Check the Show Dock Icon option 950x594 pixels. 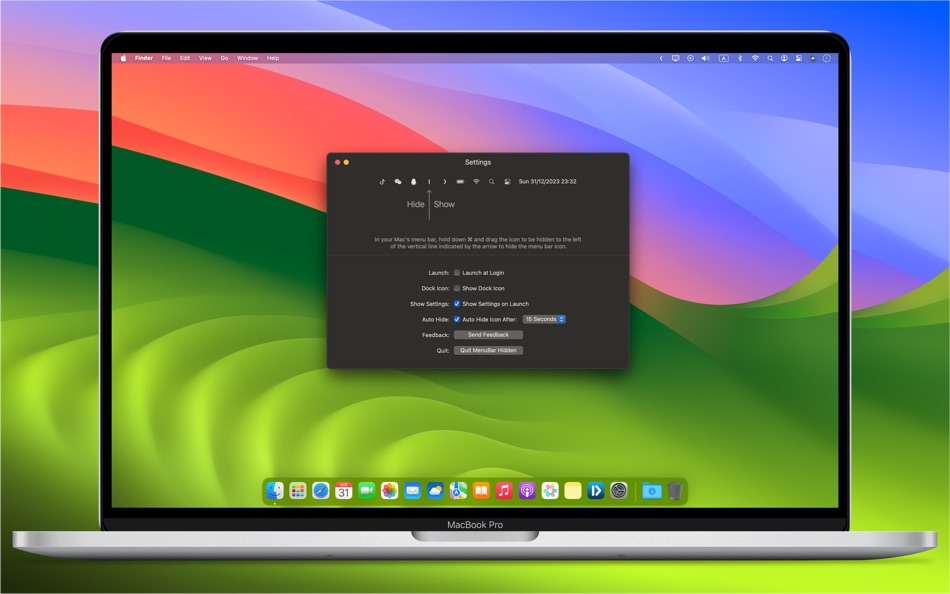457,288
